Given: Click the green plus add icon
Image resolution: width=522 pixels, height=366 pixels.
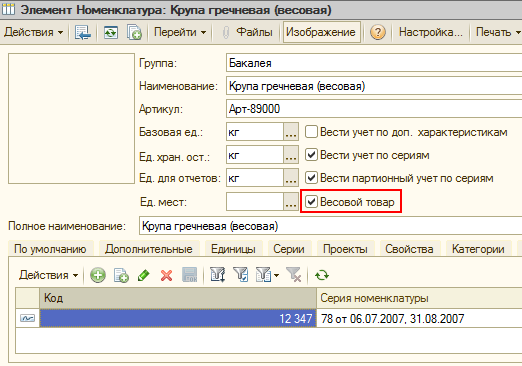Looking at the screenshot, I should click(98, 275).
